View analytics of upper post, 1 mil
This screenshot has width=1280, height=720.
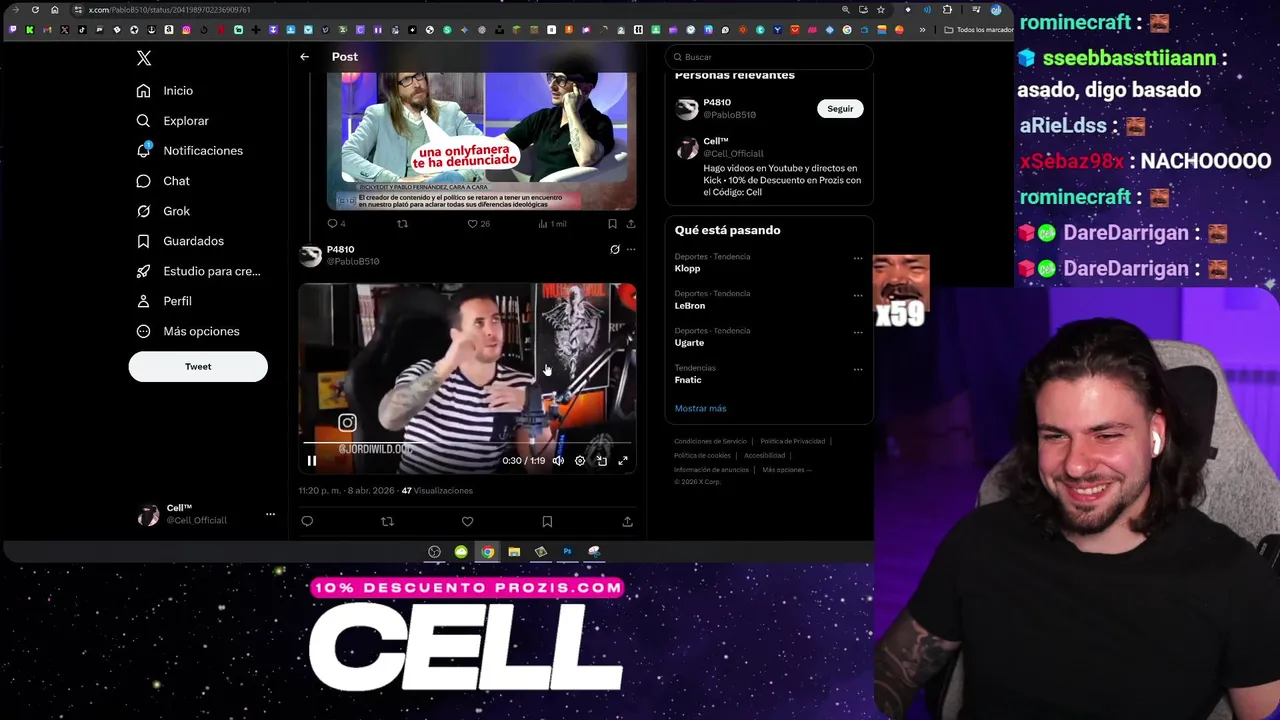pos(552,224)
